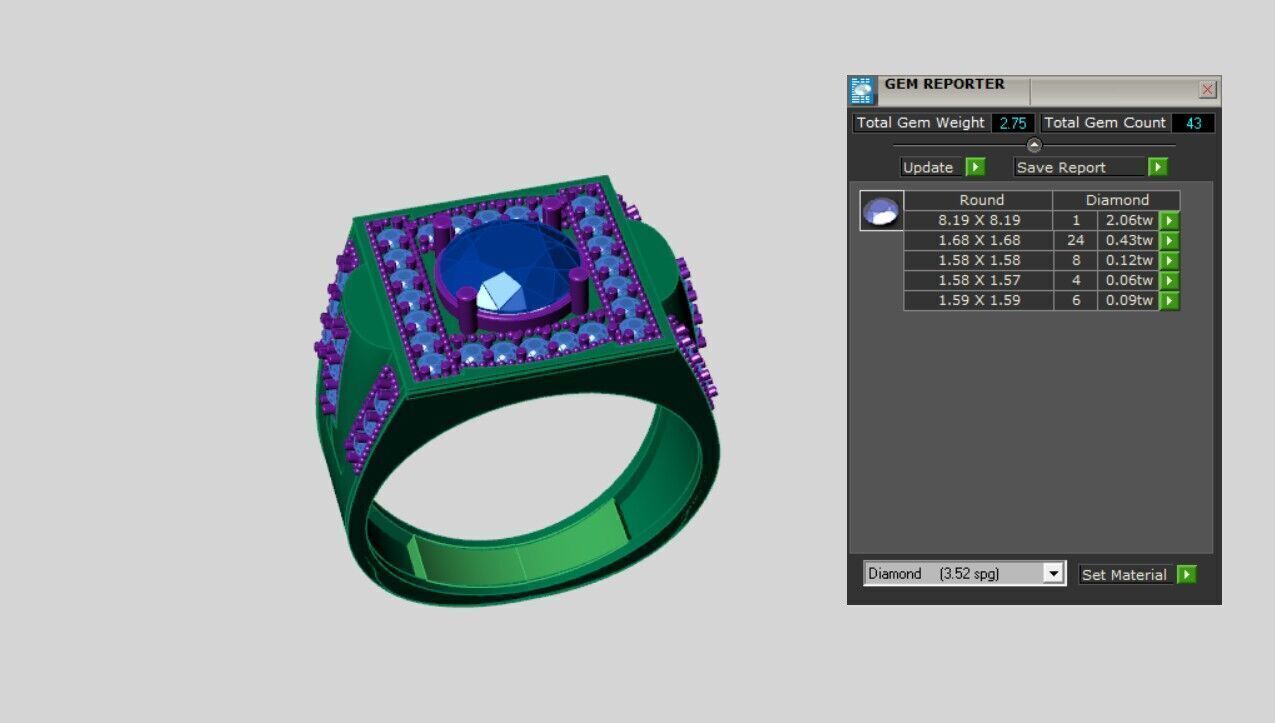Click the 0.06tw weight cell
This screenshot has width=1275, height=723.
coord(1129,280)
